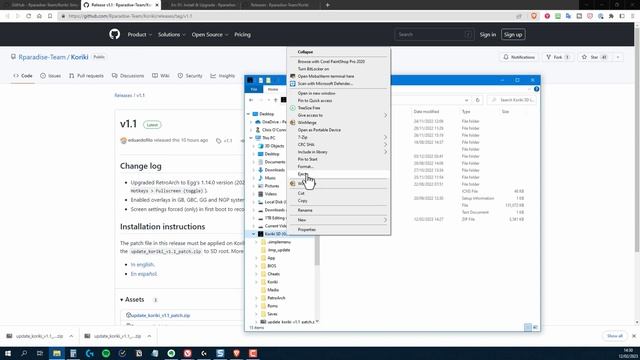Collapse Koriki SD drive tree node

[x=253, y=234]
